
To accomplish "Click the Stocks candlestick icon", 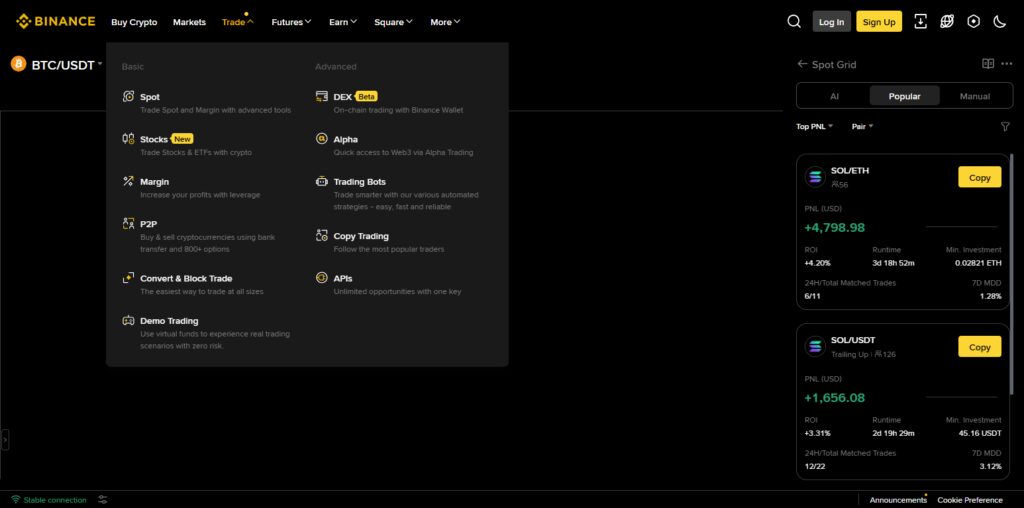I will pos(129,139).
